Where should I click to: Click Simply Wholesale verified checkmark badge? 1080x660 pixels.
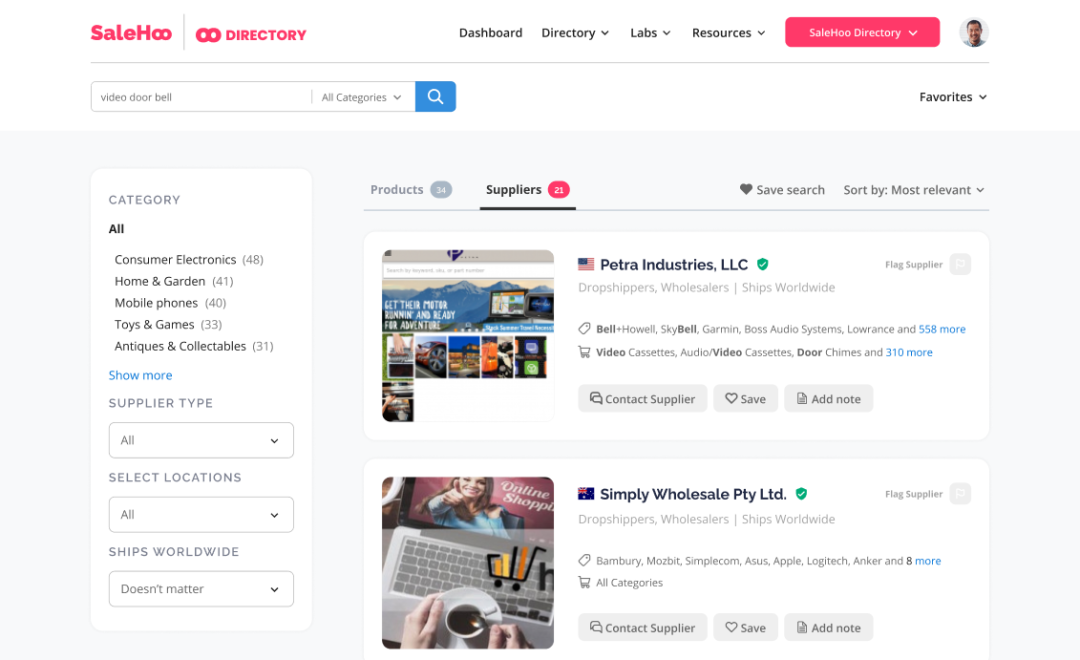pos(801,494)
